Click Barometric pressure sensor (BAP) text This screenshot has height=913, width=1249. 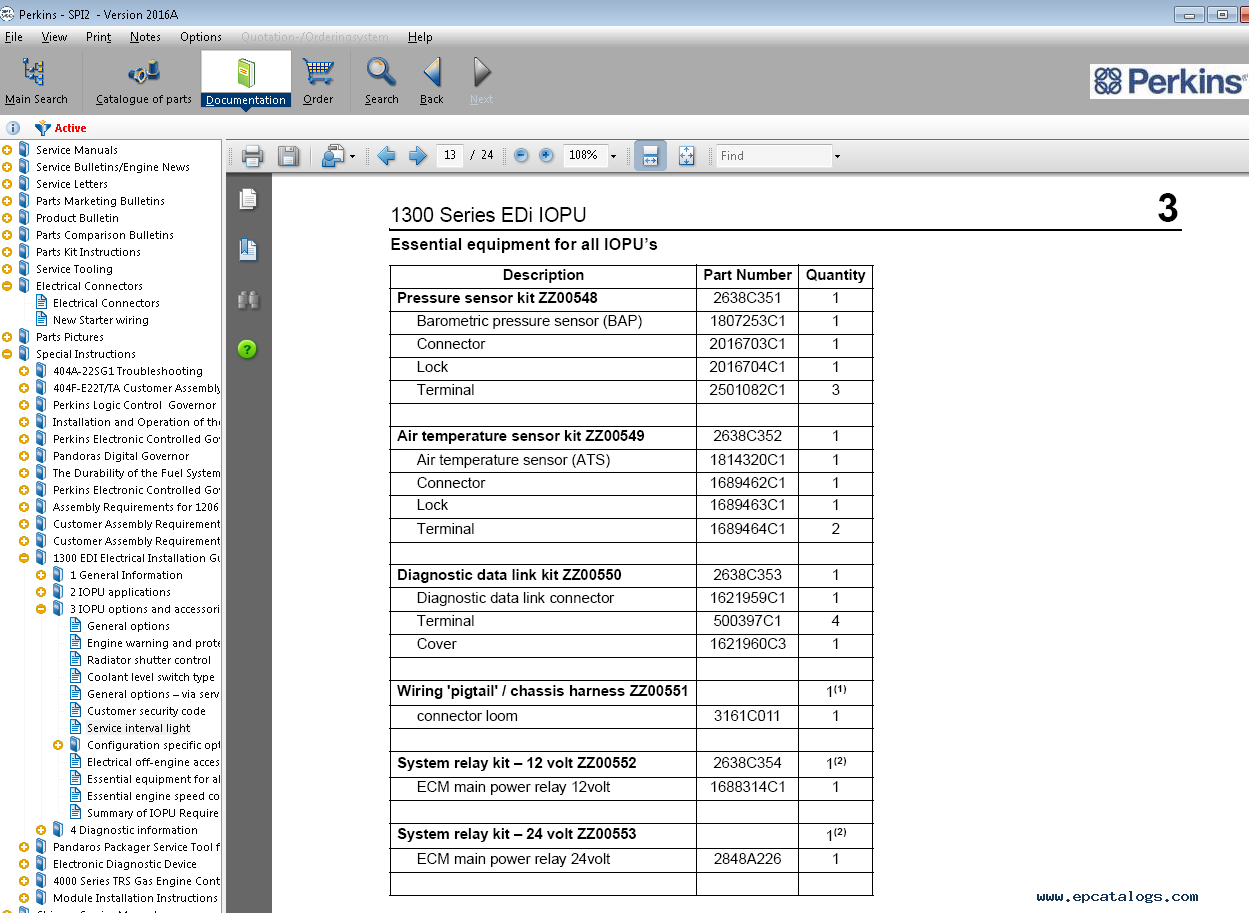click(529, 321)
